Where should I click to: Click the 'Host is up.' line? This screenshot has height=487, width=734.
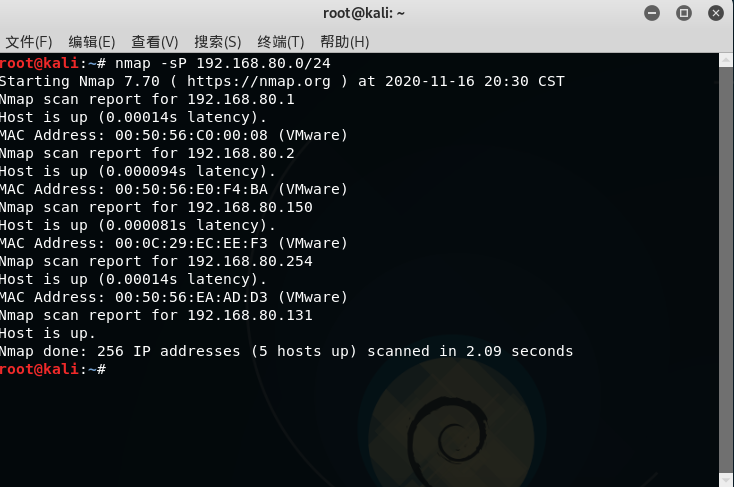48,333
